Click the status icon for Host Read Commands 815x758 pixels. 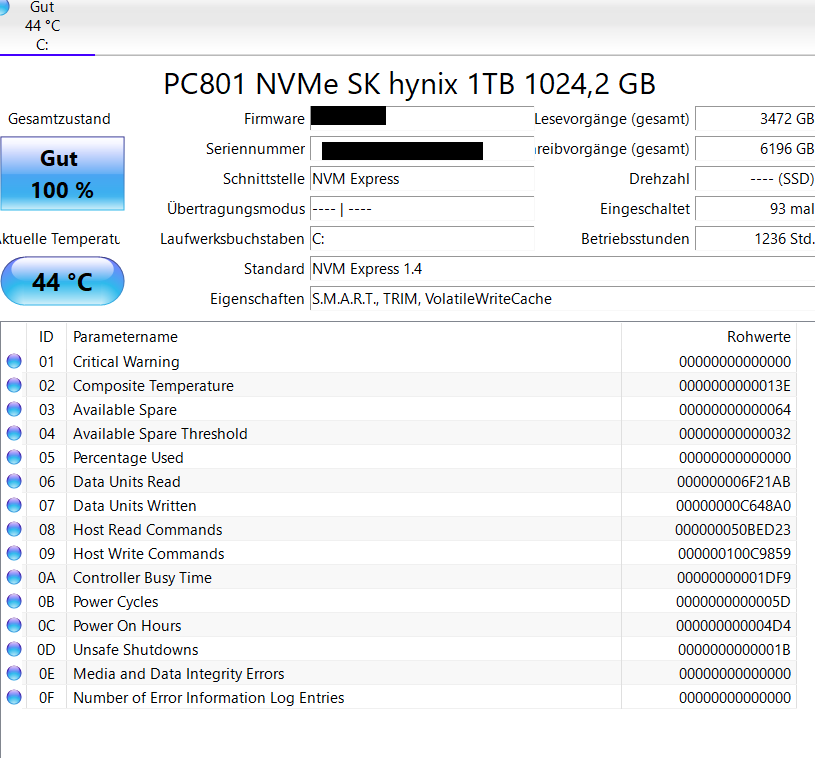click(14, 529)
